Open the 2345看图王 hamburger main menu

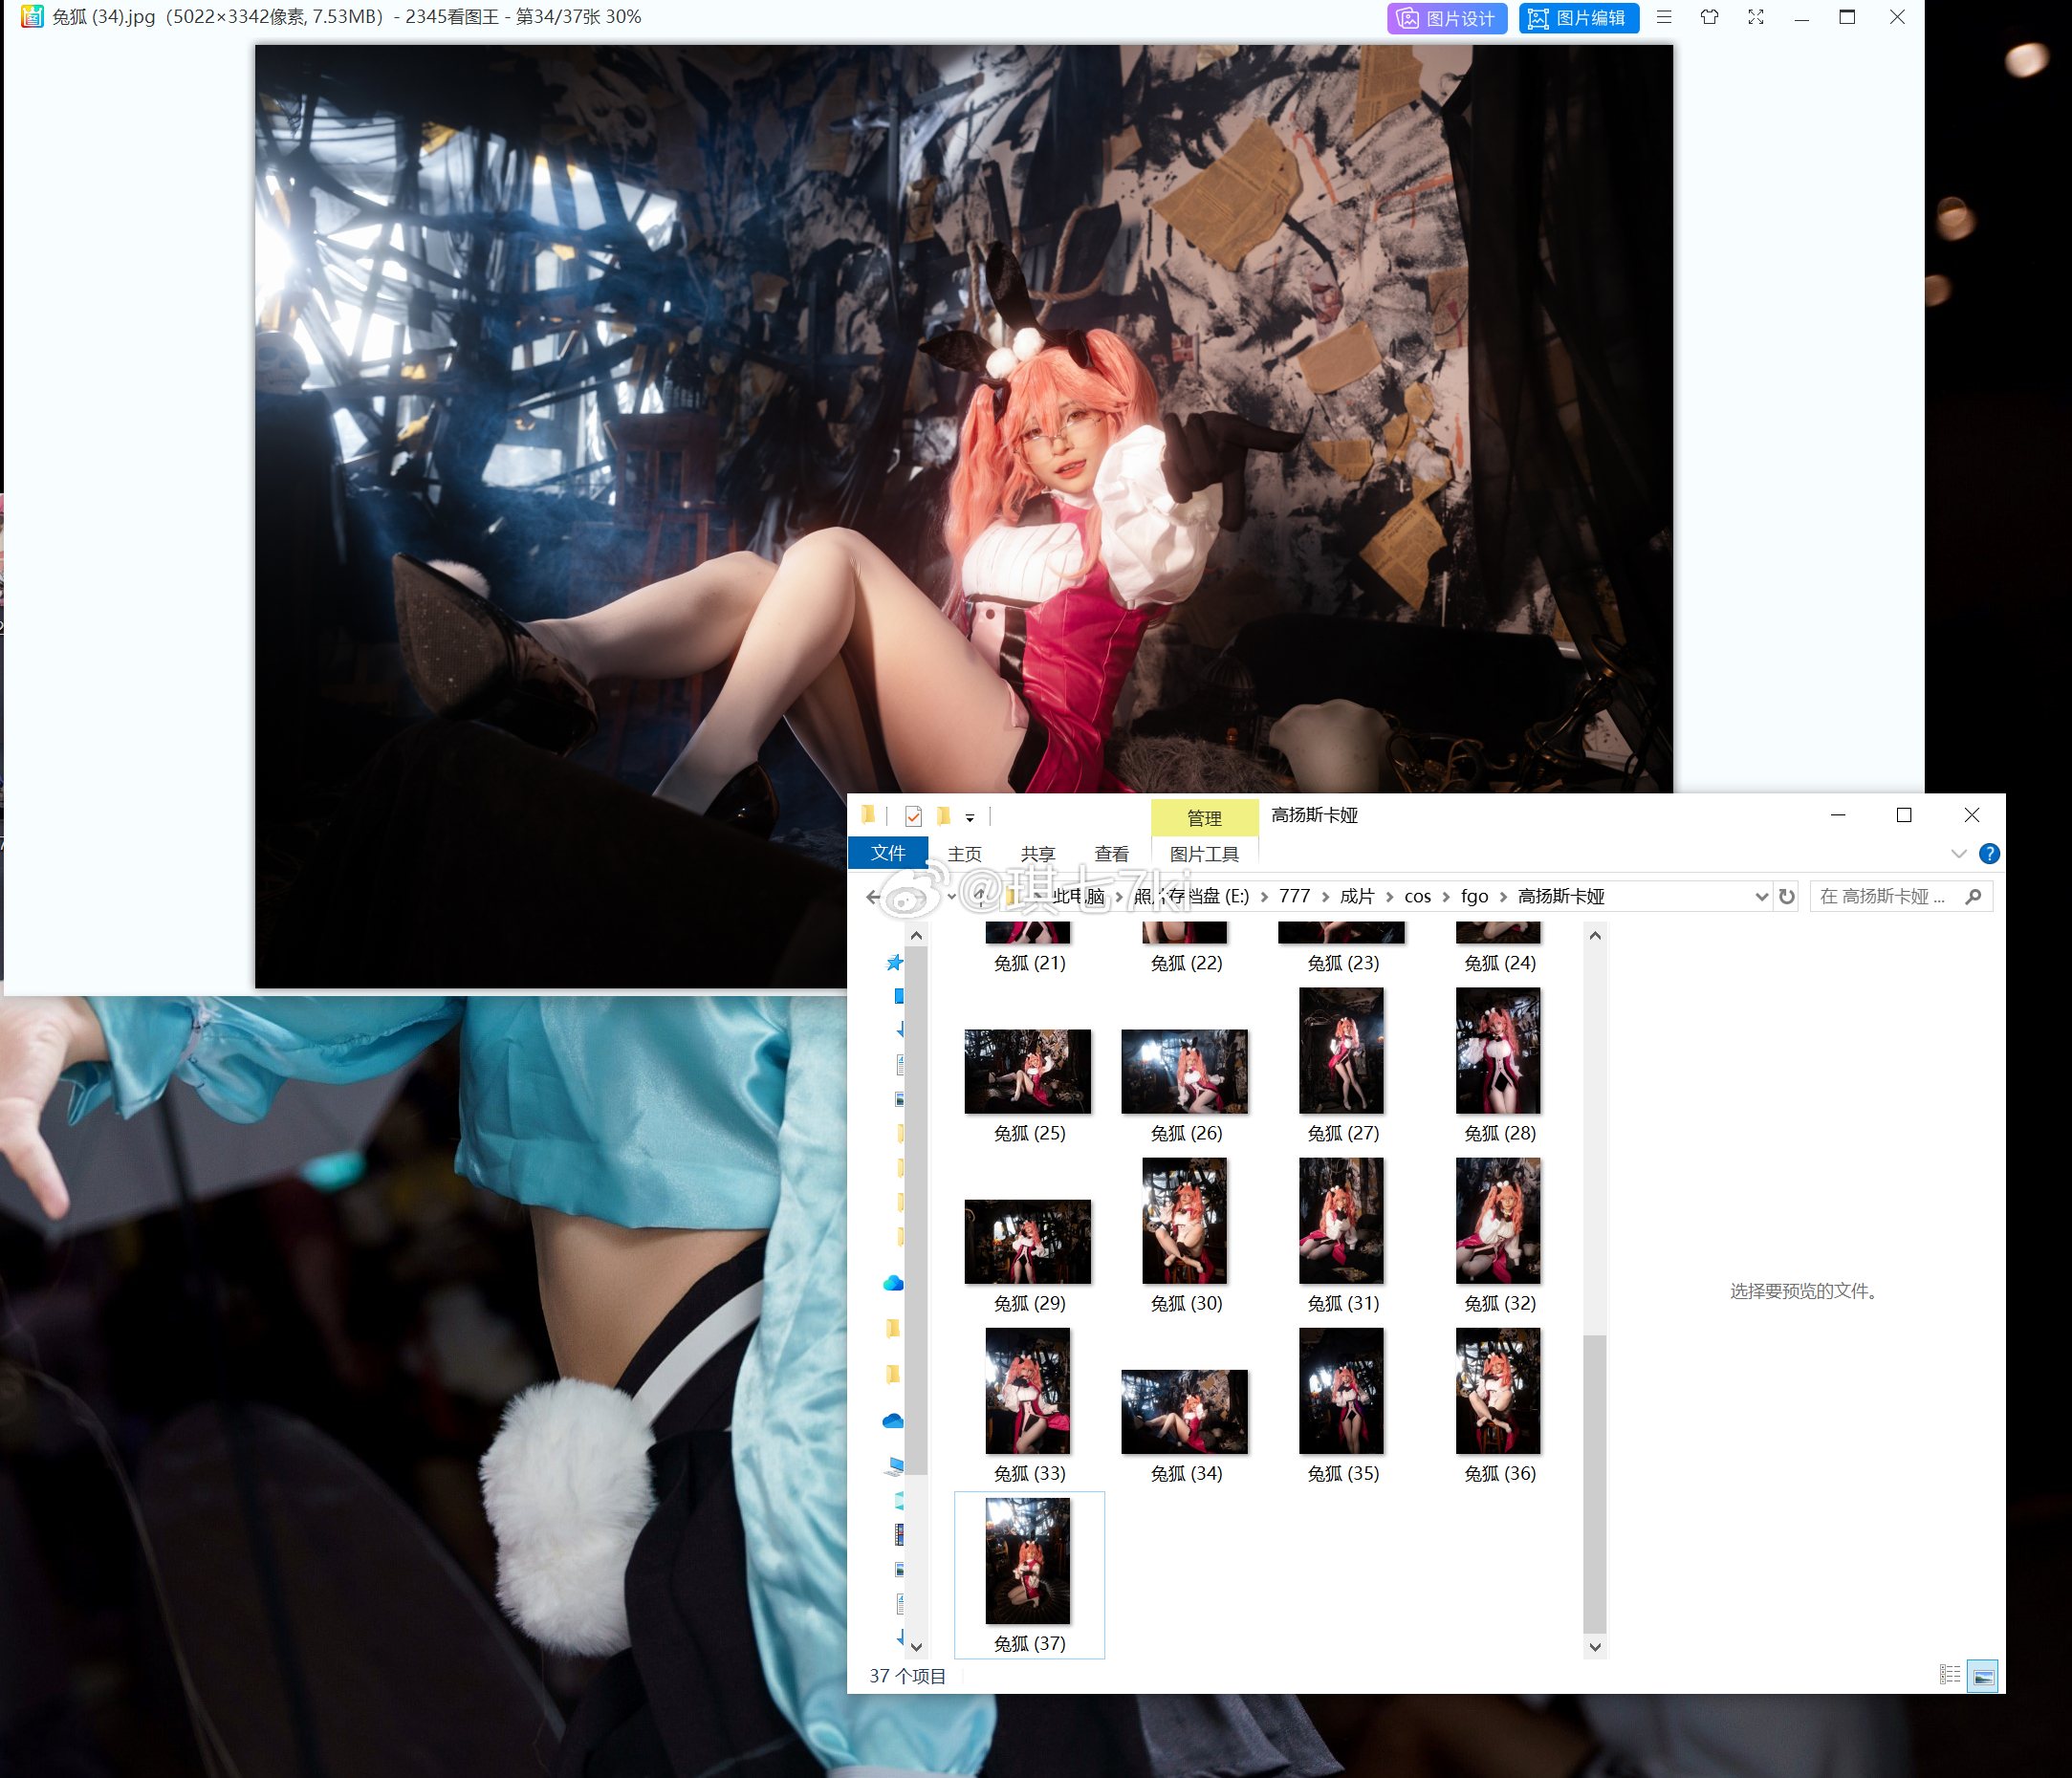[1664, 17]
